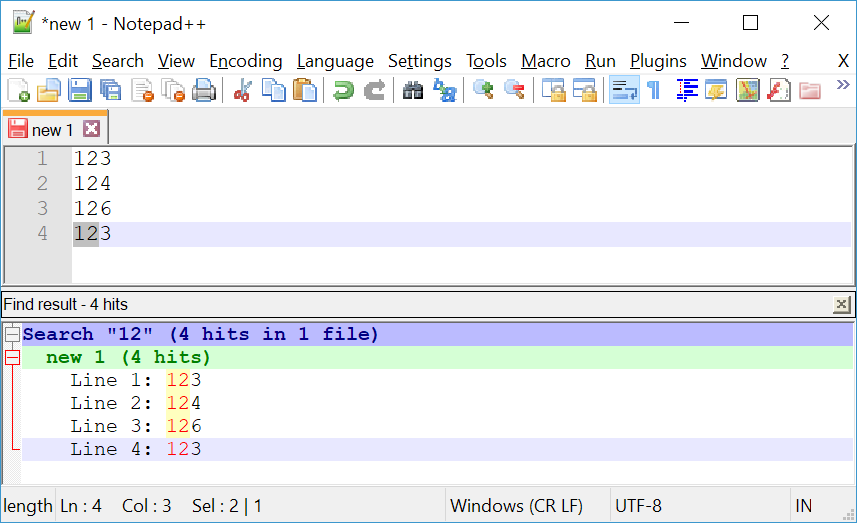This screenshot has height=523, width=857.
Task: Expand the toolbar overflow chevron
Action: [843, 84]
